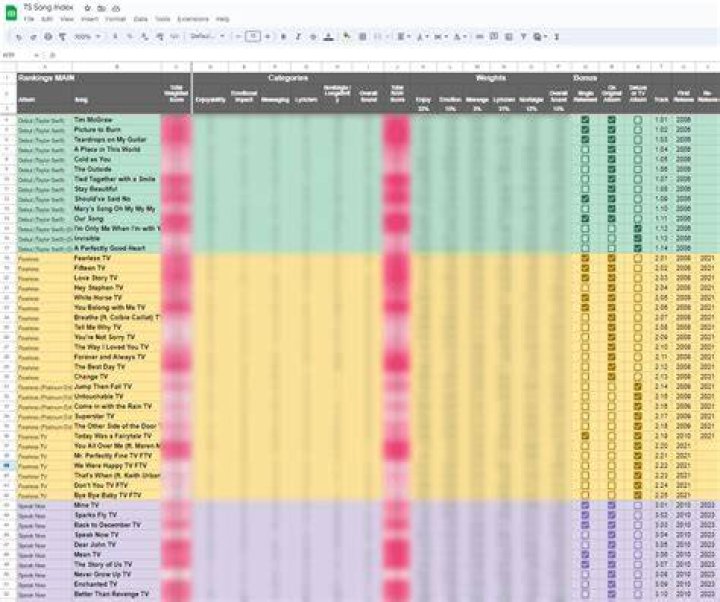The image size is (720, 602).
Task: Toggle On Original Album for Our Song
Action: (611, 219)
